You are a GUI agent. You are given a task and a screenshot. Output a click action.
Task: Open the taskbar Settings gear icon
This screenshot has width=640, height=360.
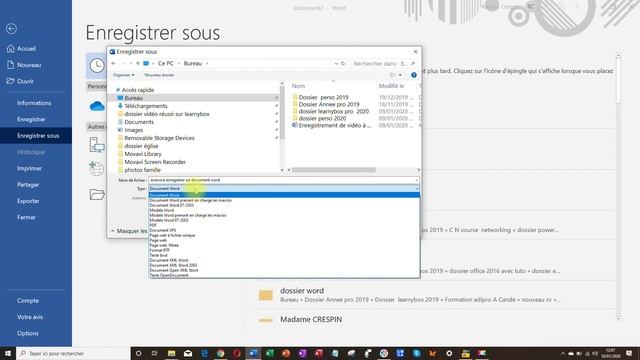449,353
